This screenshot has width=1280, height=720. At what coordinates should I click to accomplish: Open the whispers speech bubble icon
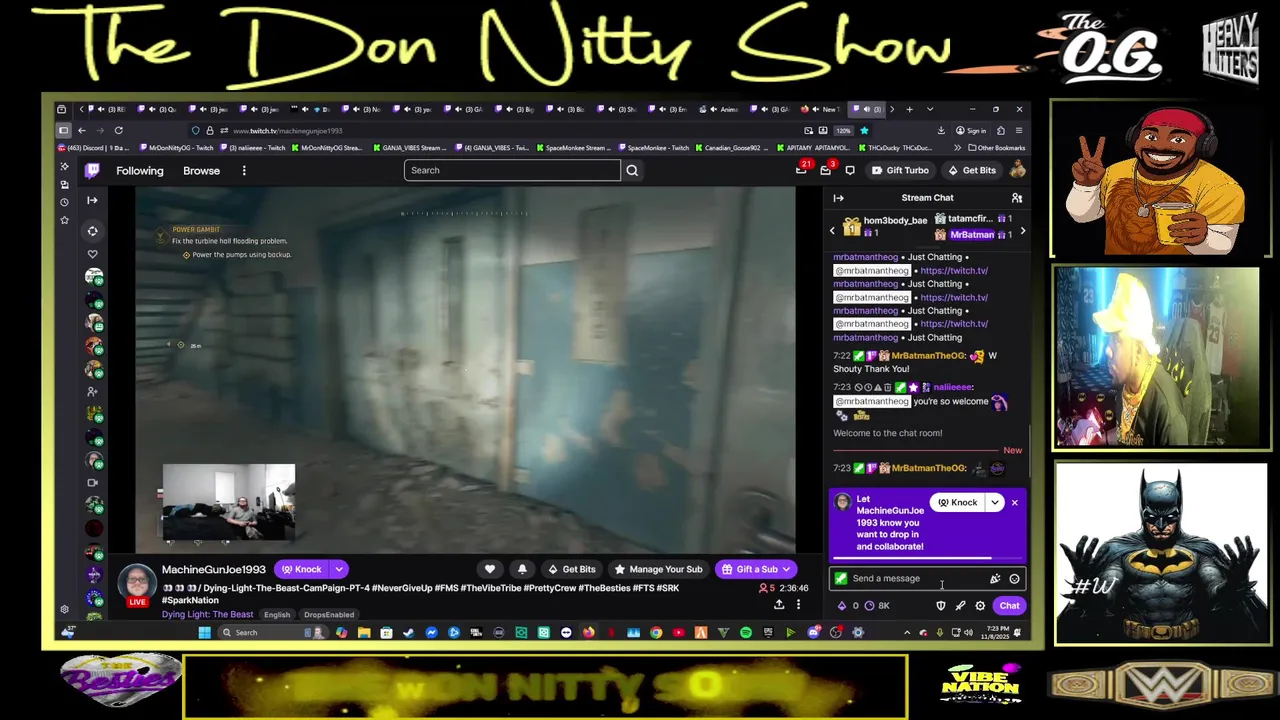(x=850, y=170)
